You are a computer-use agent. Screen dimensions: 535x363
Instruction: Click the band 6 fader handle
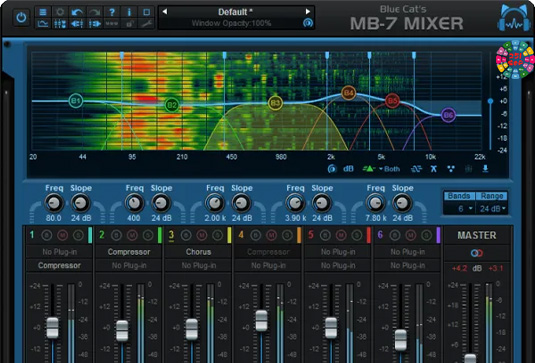point(401,340)
